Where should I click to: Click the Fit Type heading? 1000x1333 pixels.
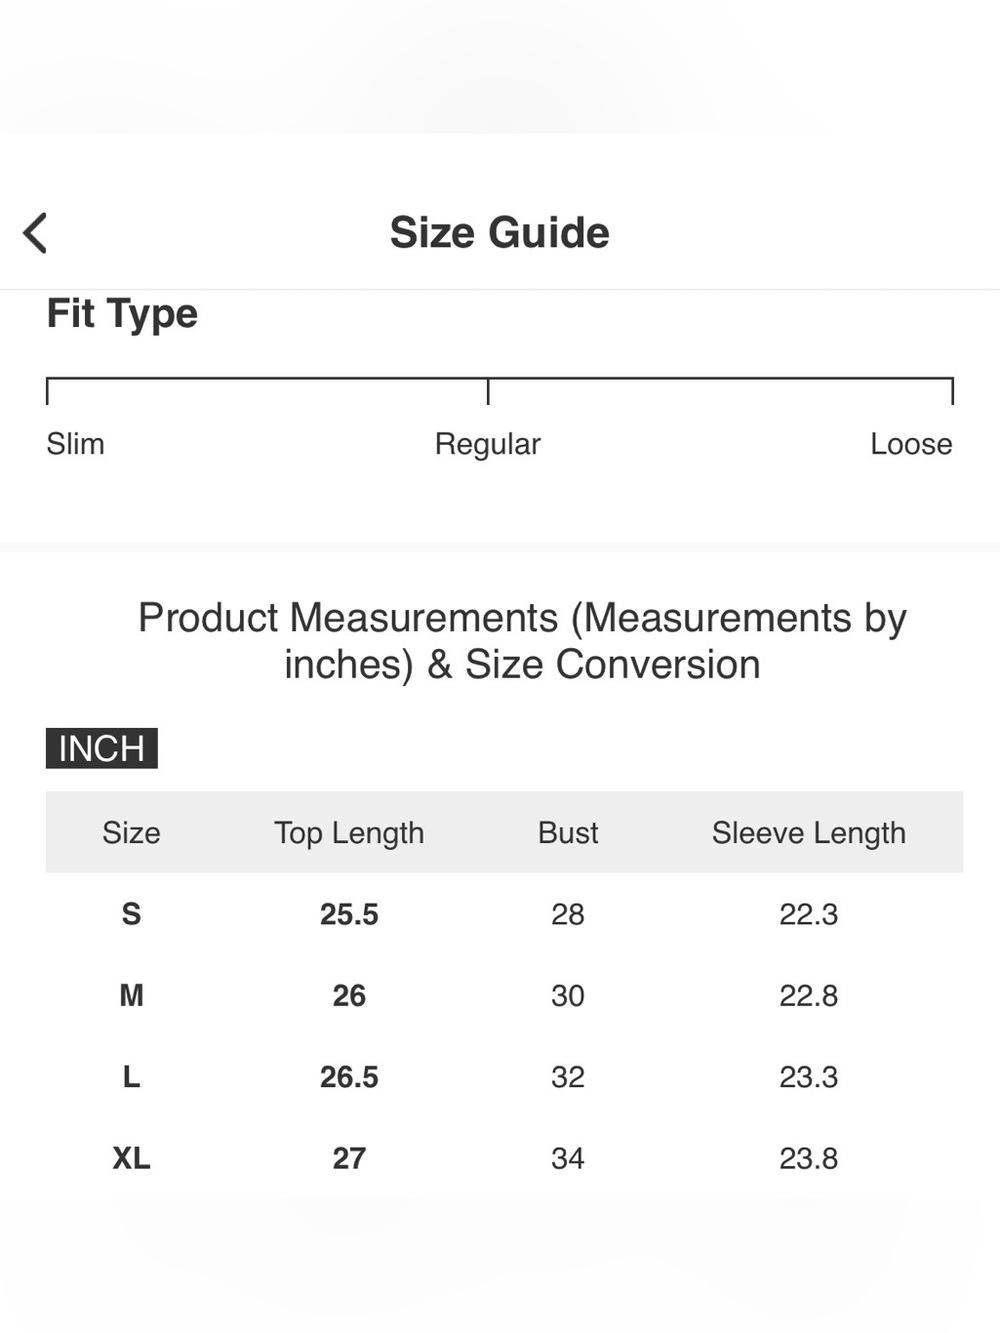coord(122,314)
